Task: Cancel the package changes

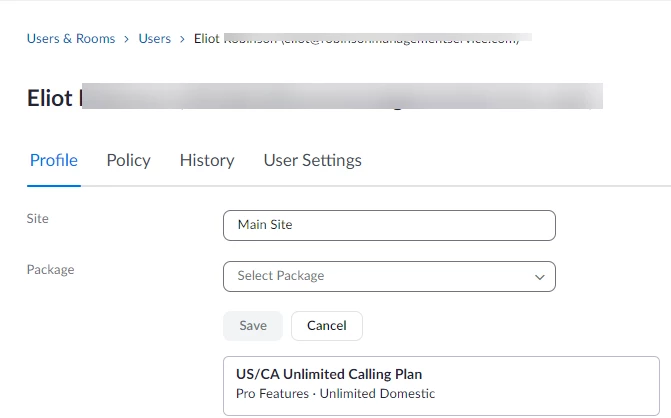Action: click(x=326, y=326)
